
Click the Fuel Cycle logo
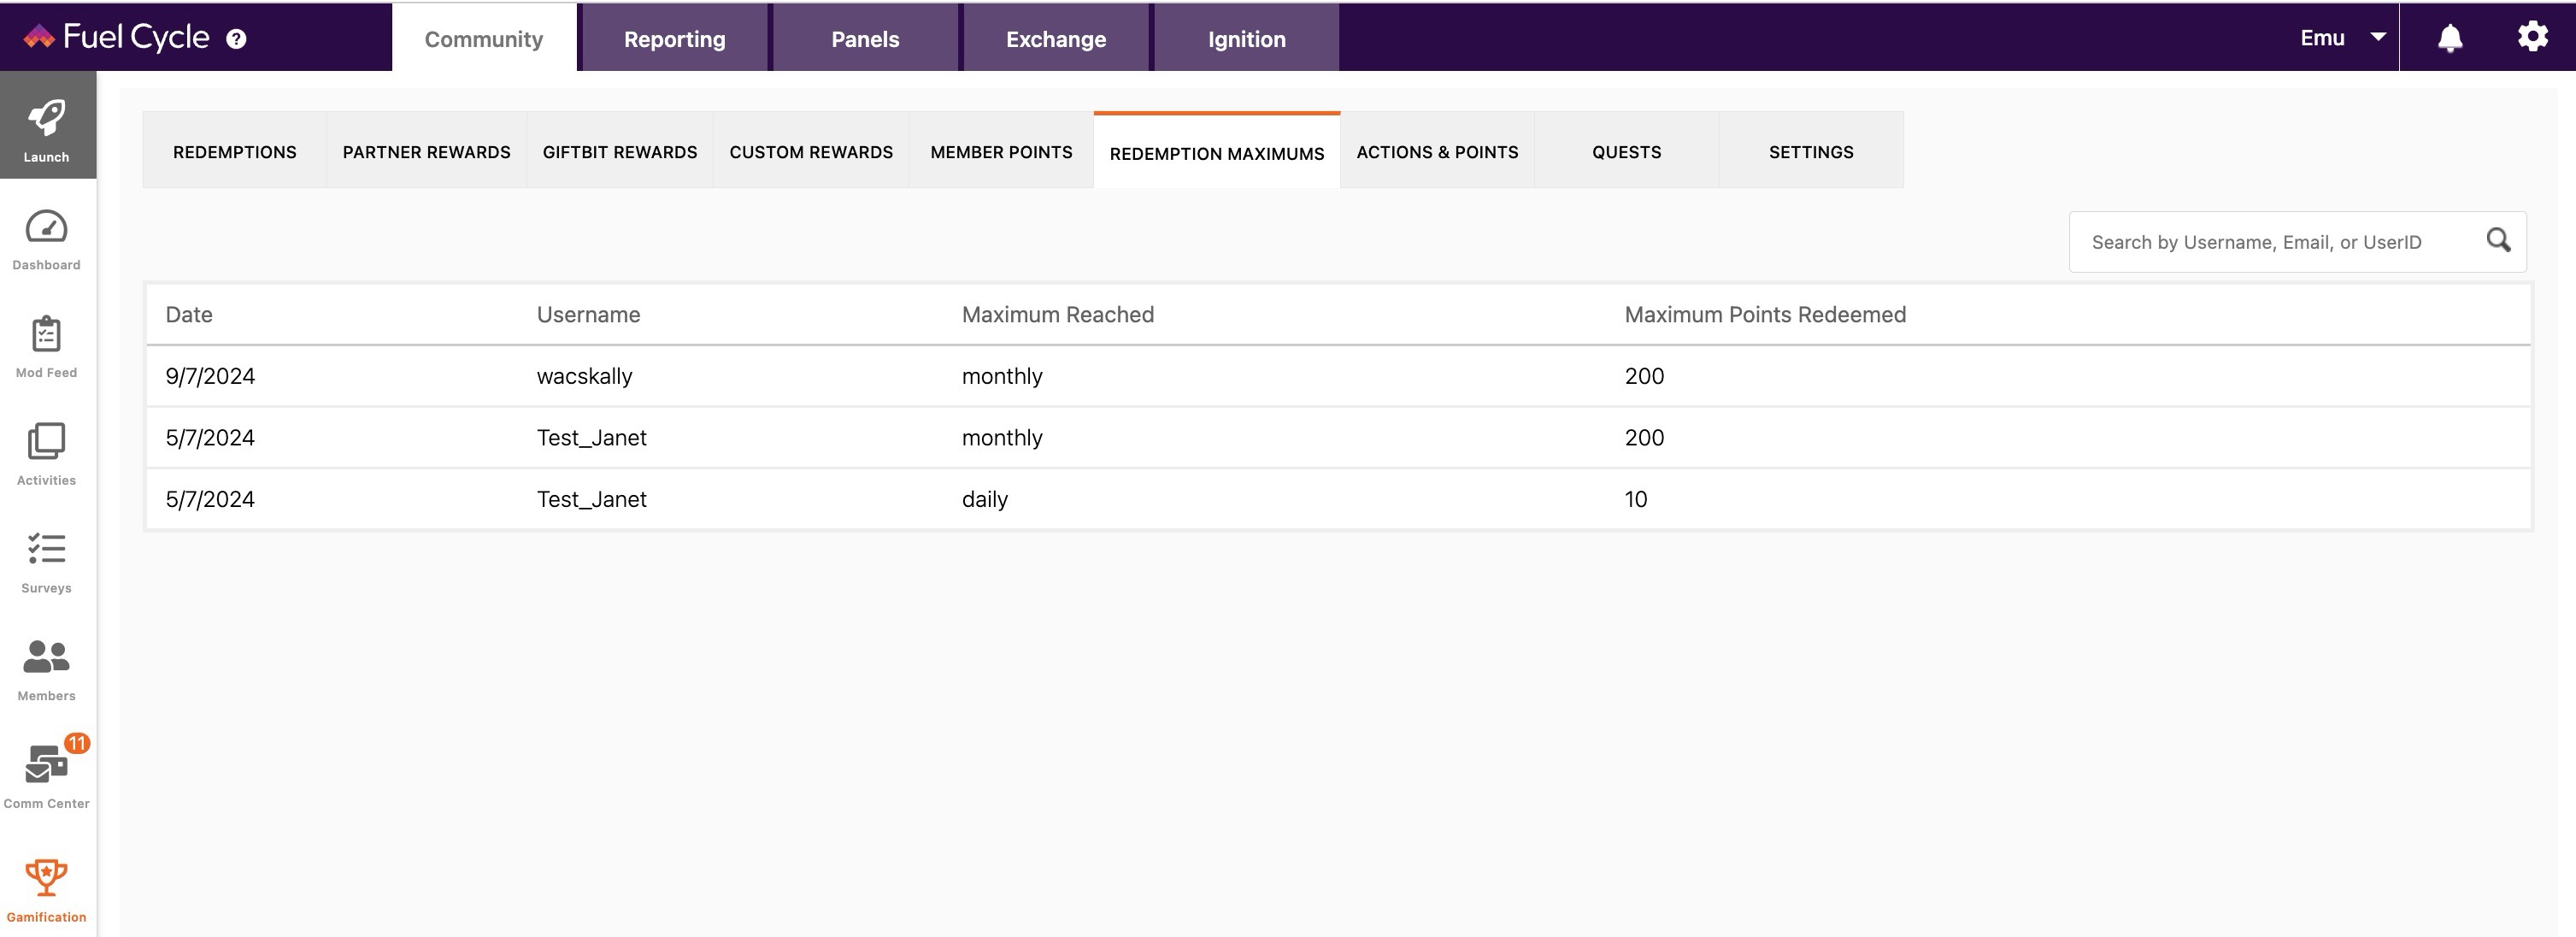pyautogui.click(x=116, y=37)
